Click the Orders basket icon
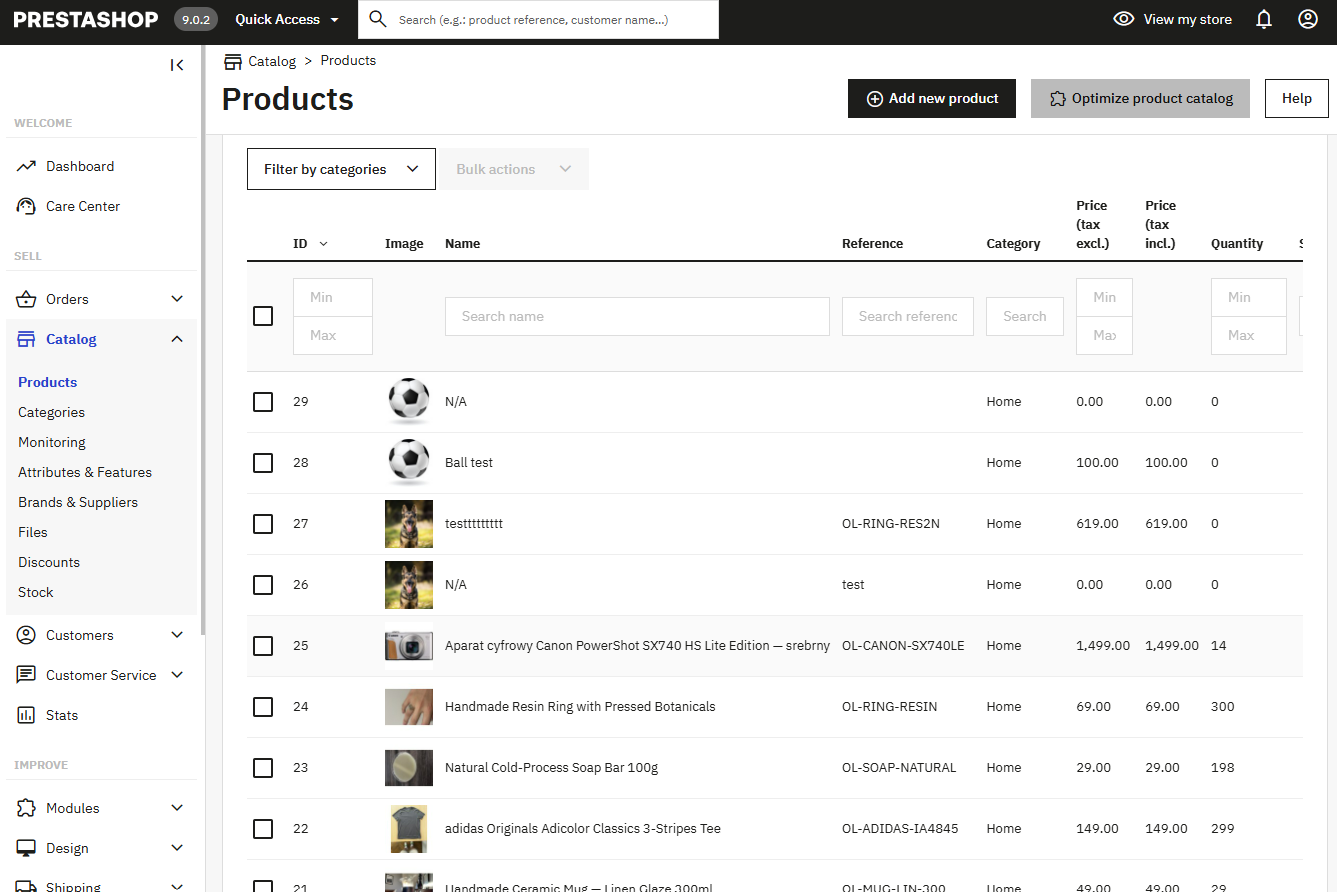 click(x=27, y=299)
